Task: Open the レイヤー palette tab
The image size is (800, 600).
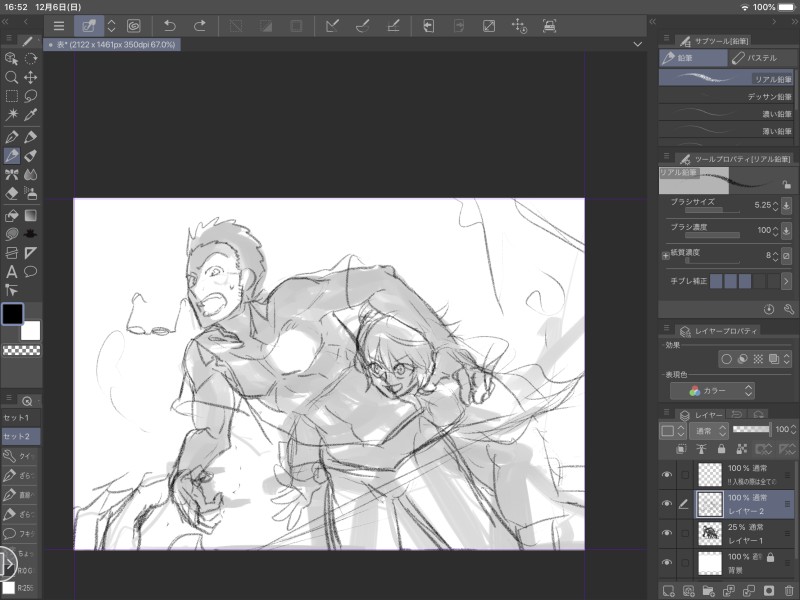Action: [702, 415]
